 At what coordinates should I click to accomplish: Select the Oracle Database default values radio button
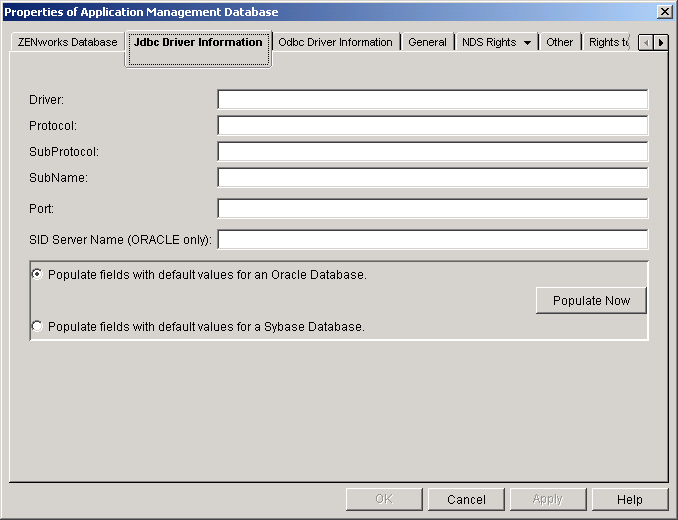pyautogui.click(x=37, y=274)
